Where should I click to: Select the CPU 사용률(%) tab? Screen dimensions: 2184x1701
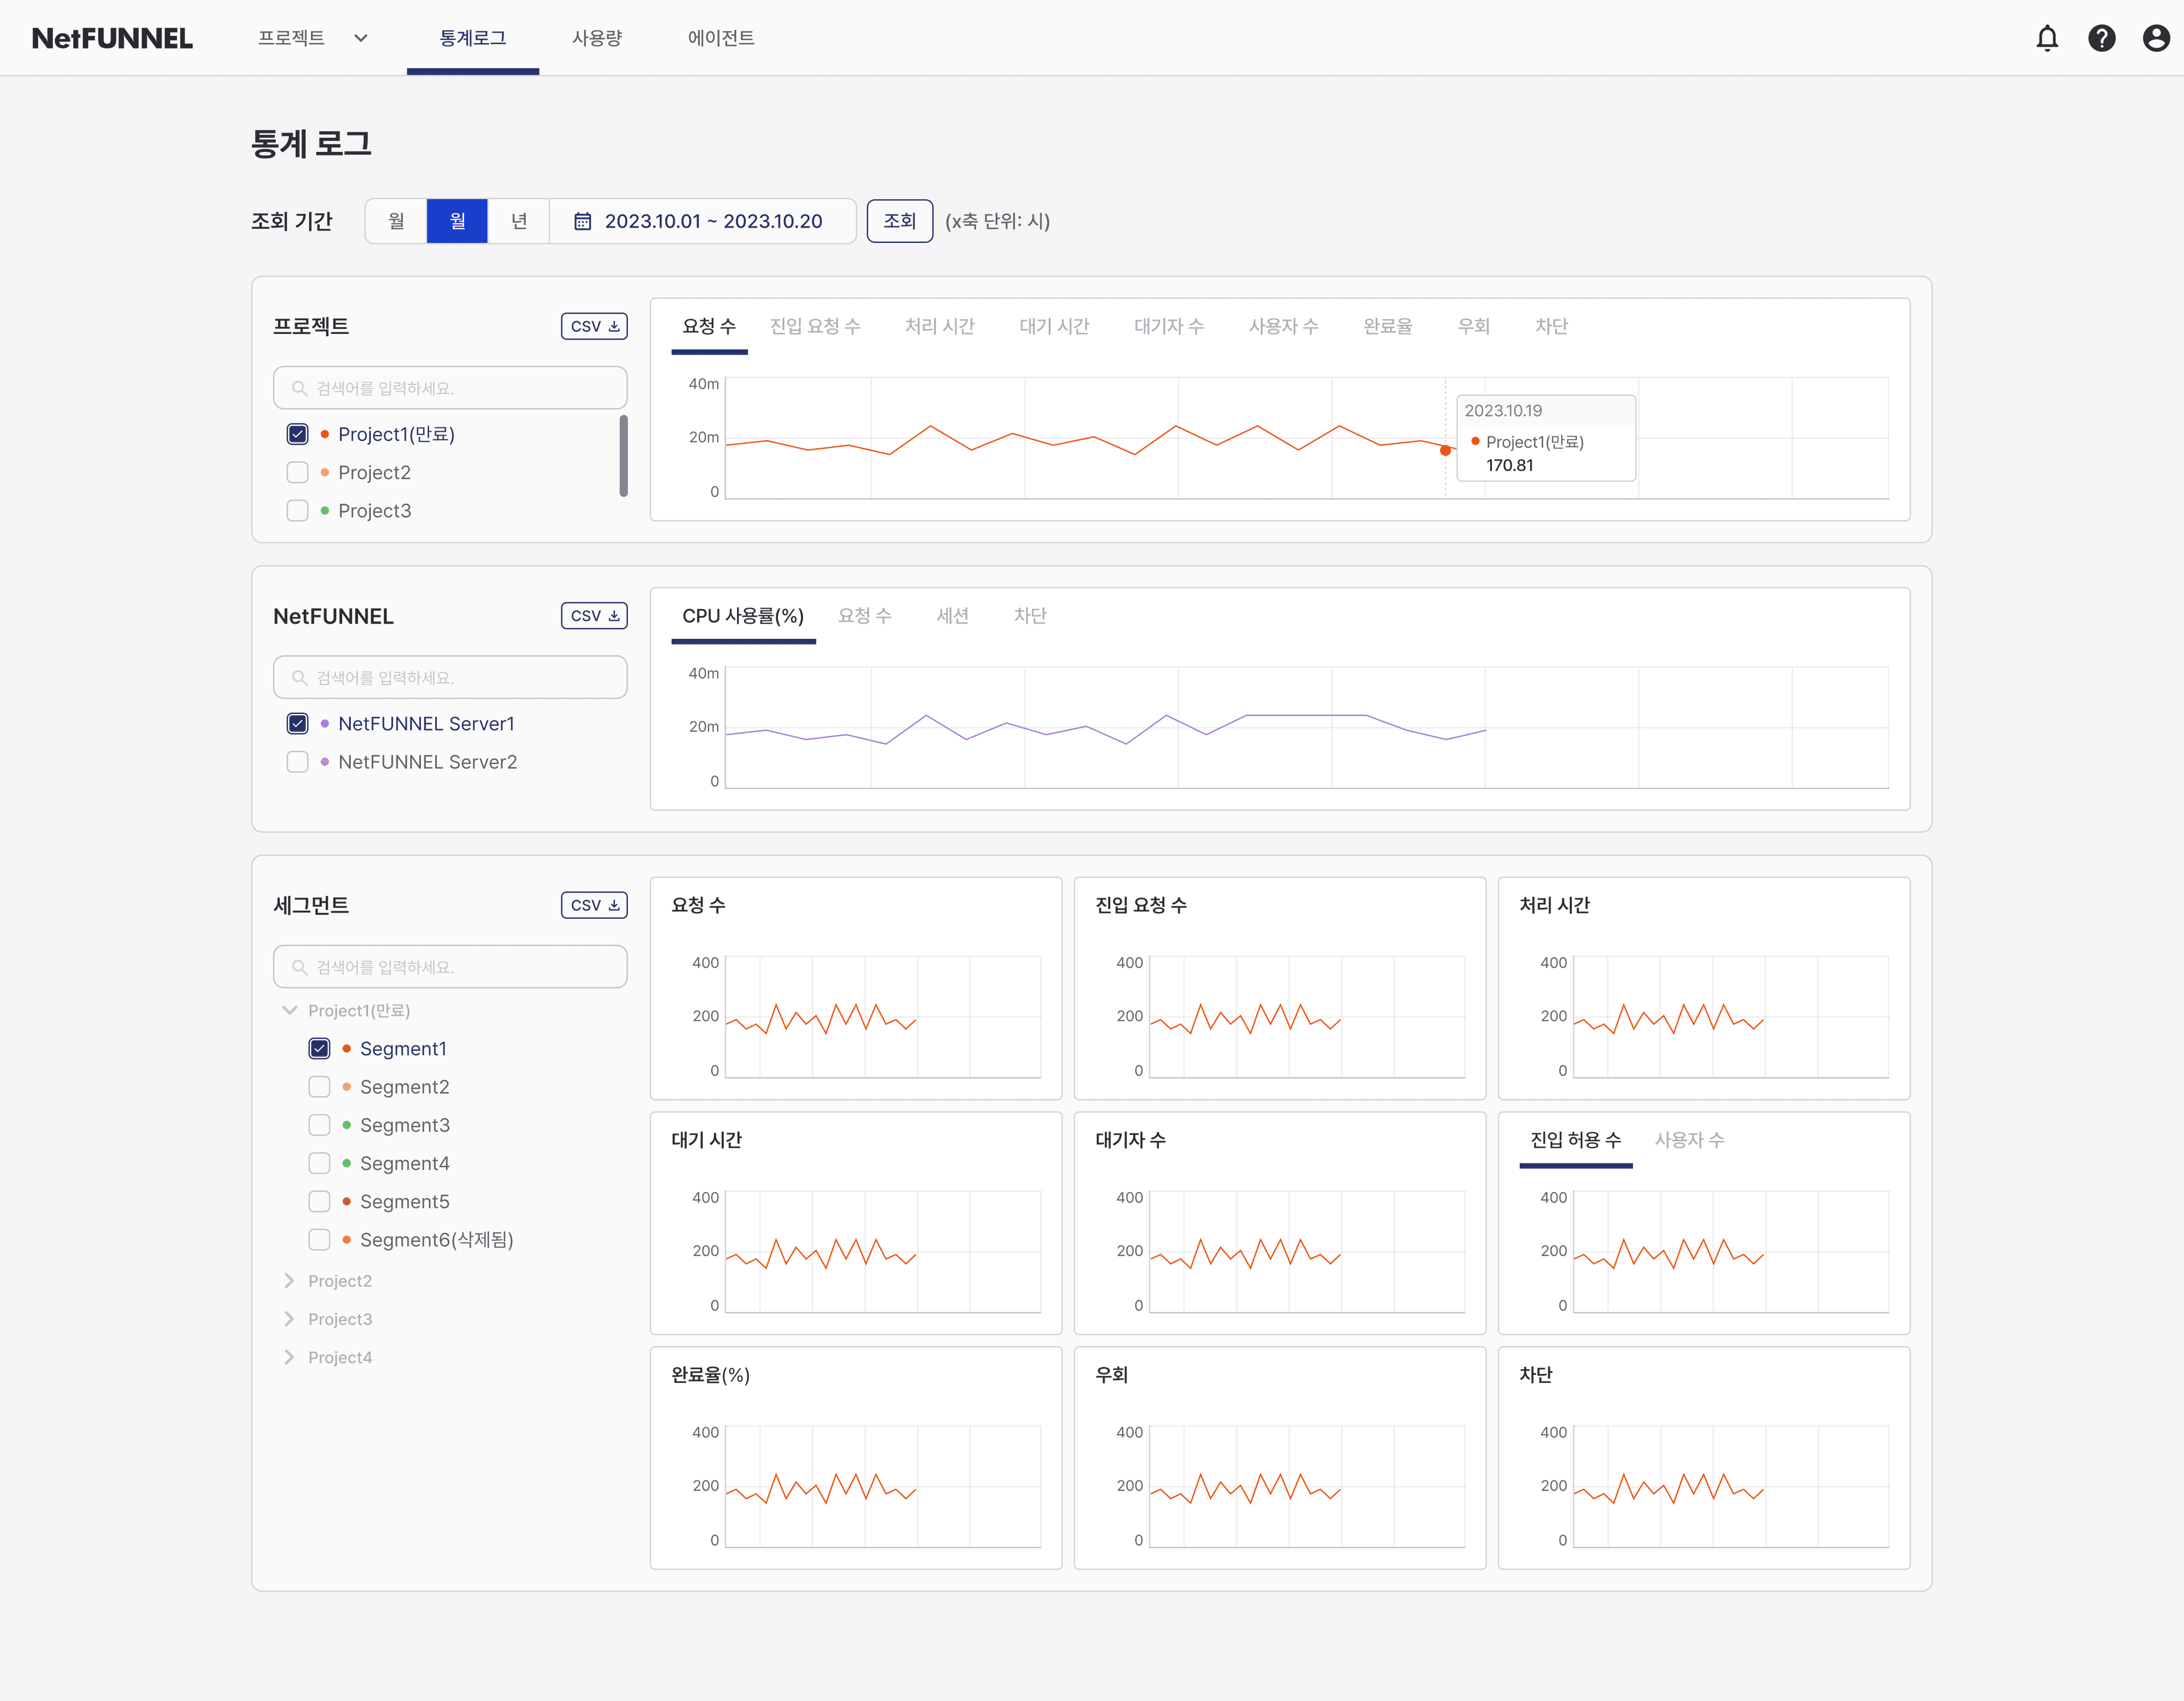[x=743, y=616]
